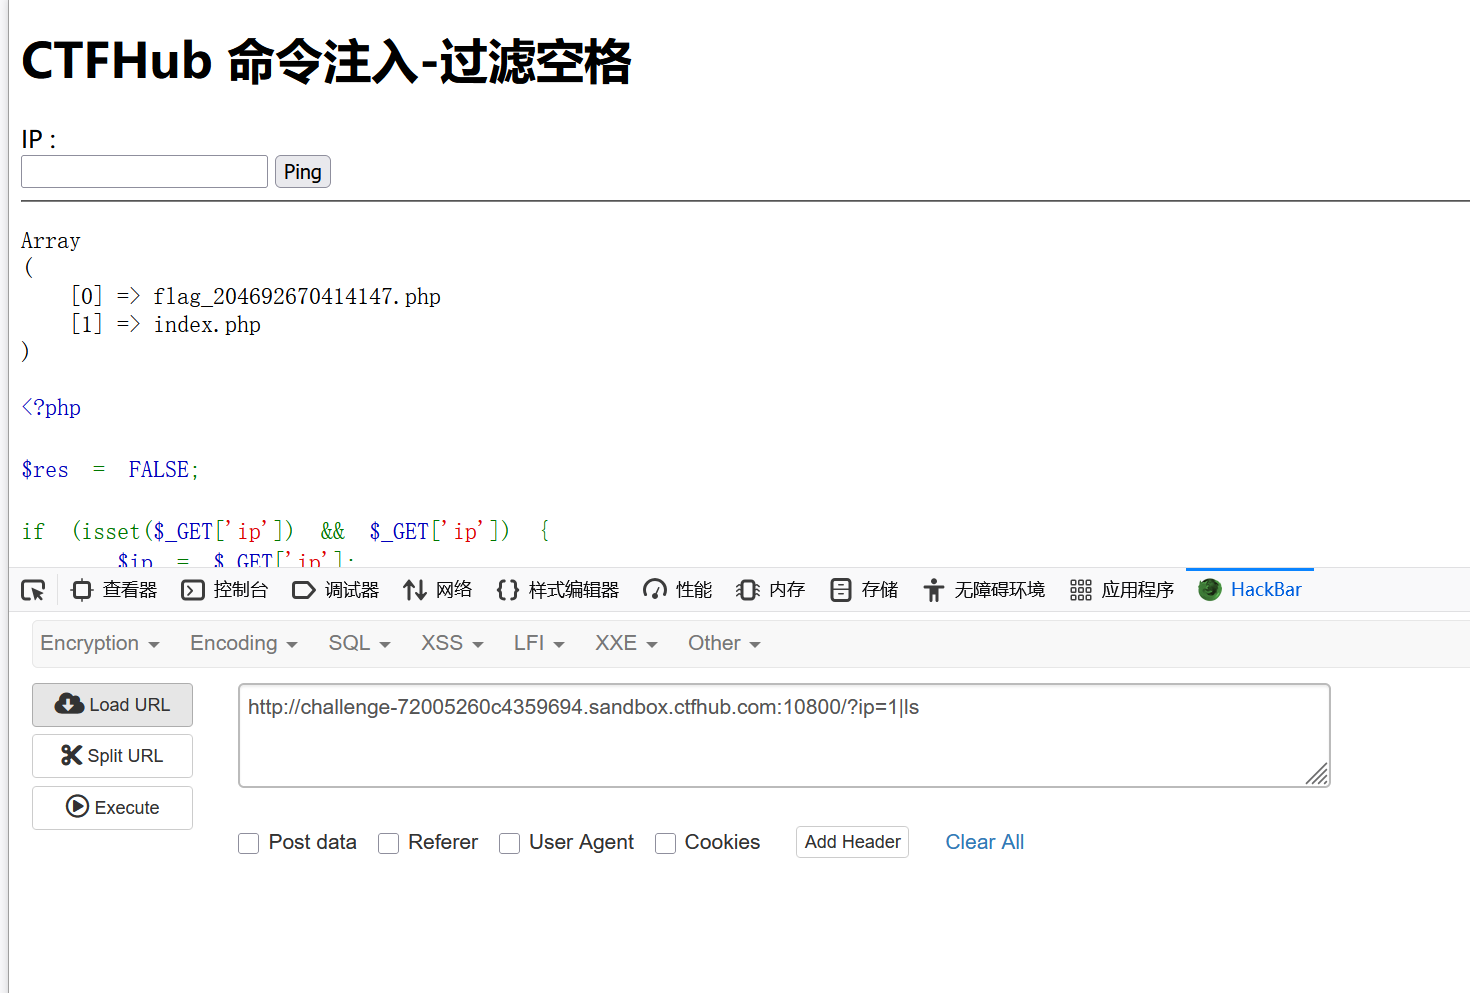The height and width of the screenshot is (993, 1470).
Task: Select the HackBar tab label
Action: pos(1266,590)
